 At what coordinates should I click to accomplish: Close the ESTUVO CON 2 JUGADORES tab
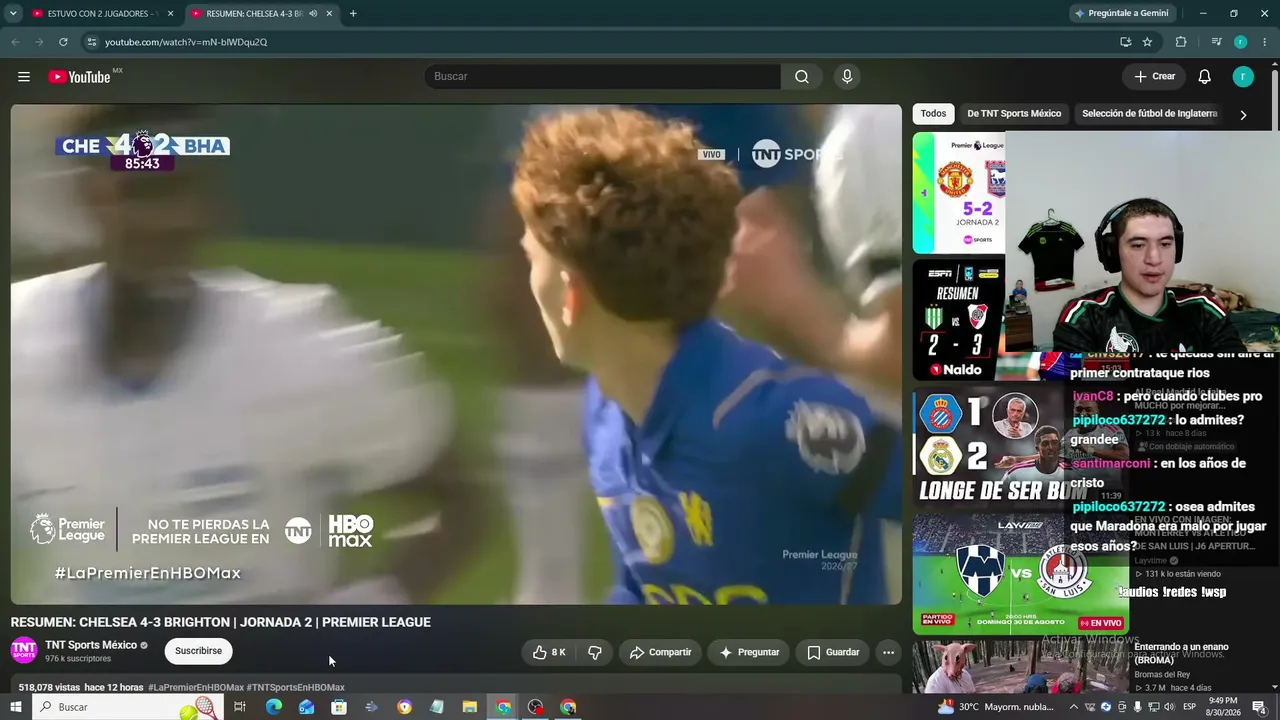pos(170,14)
